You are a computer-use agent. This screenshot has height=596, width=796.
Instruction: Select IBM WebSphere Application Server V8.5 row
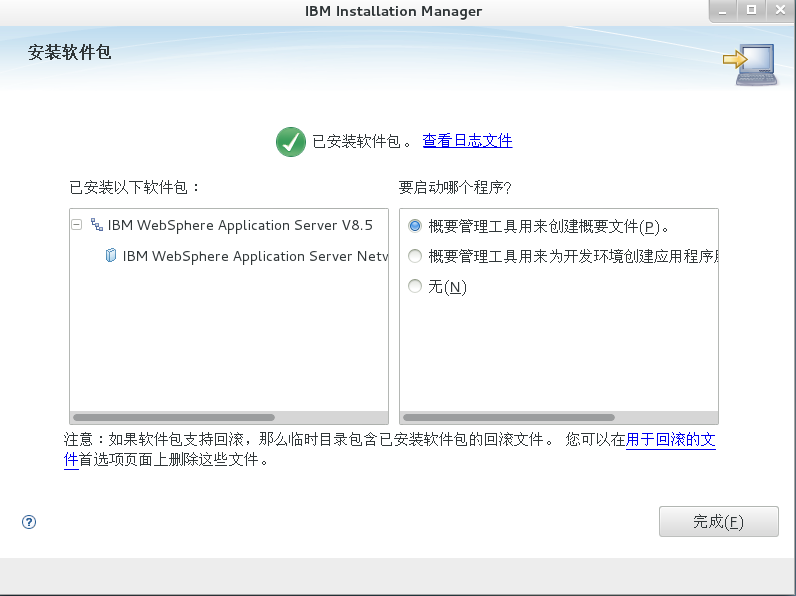240,225
